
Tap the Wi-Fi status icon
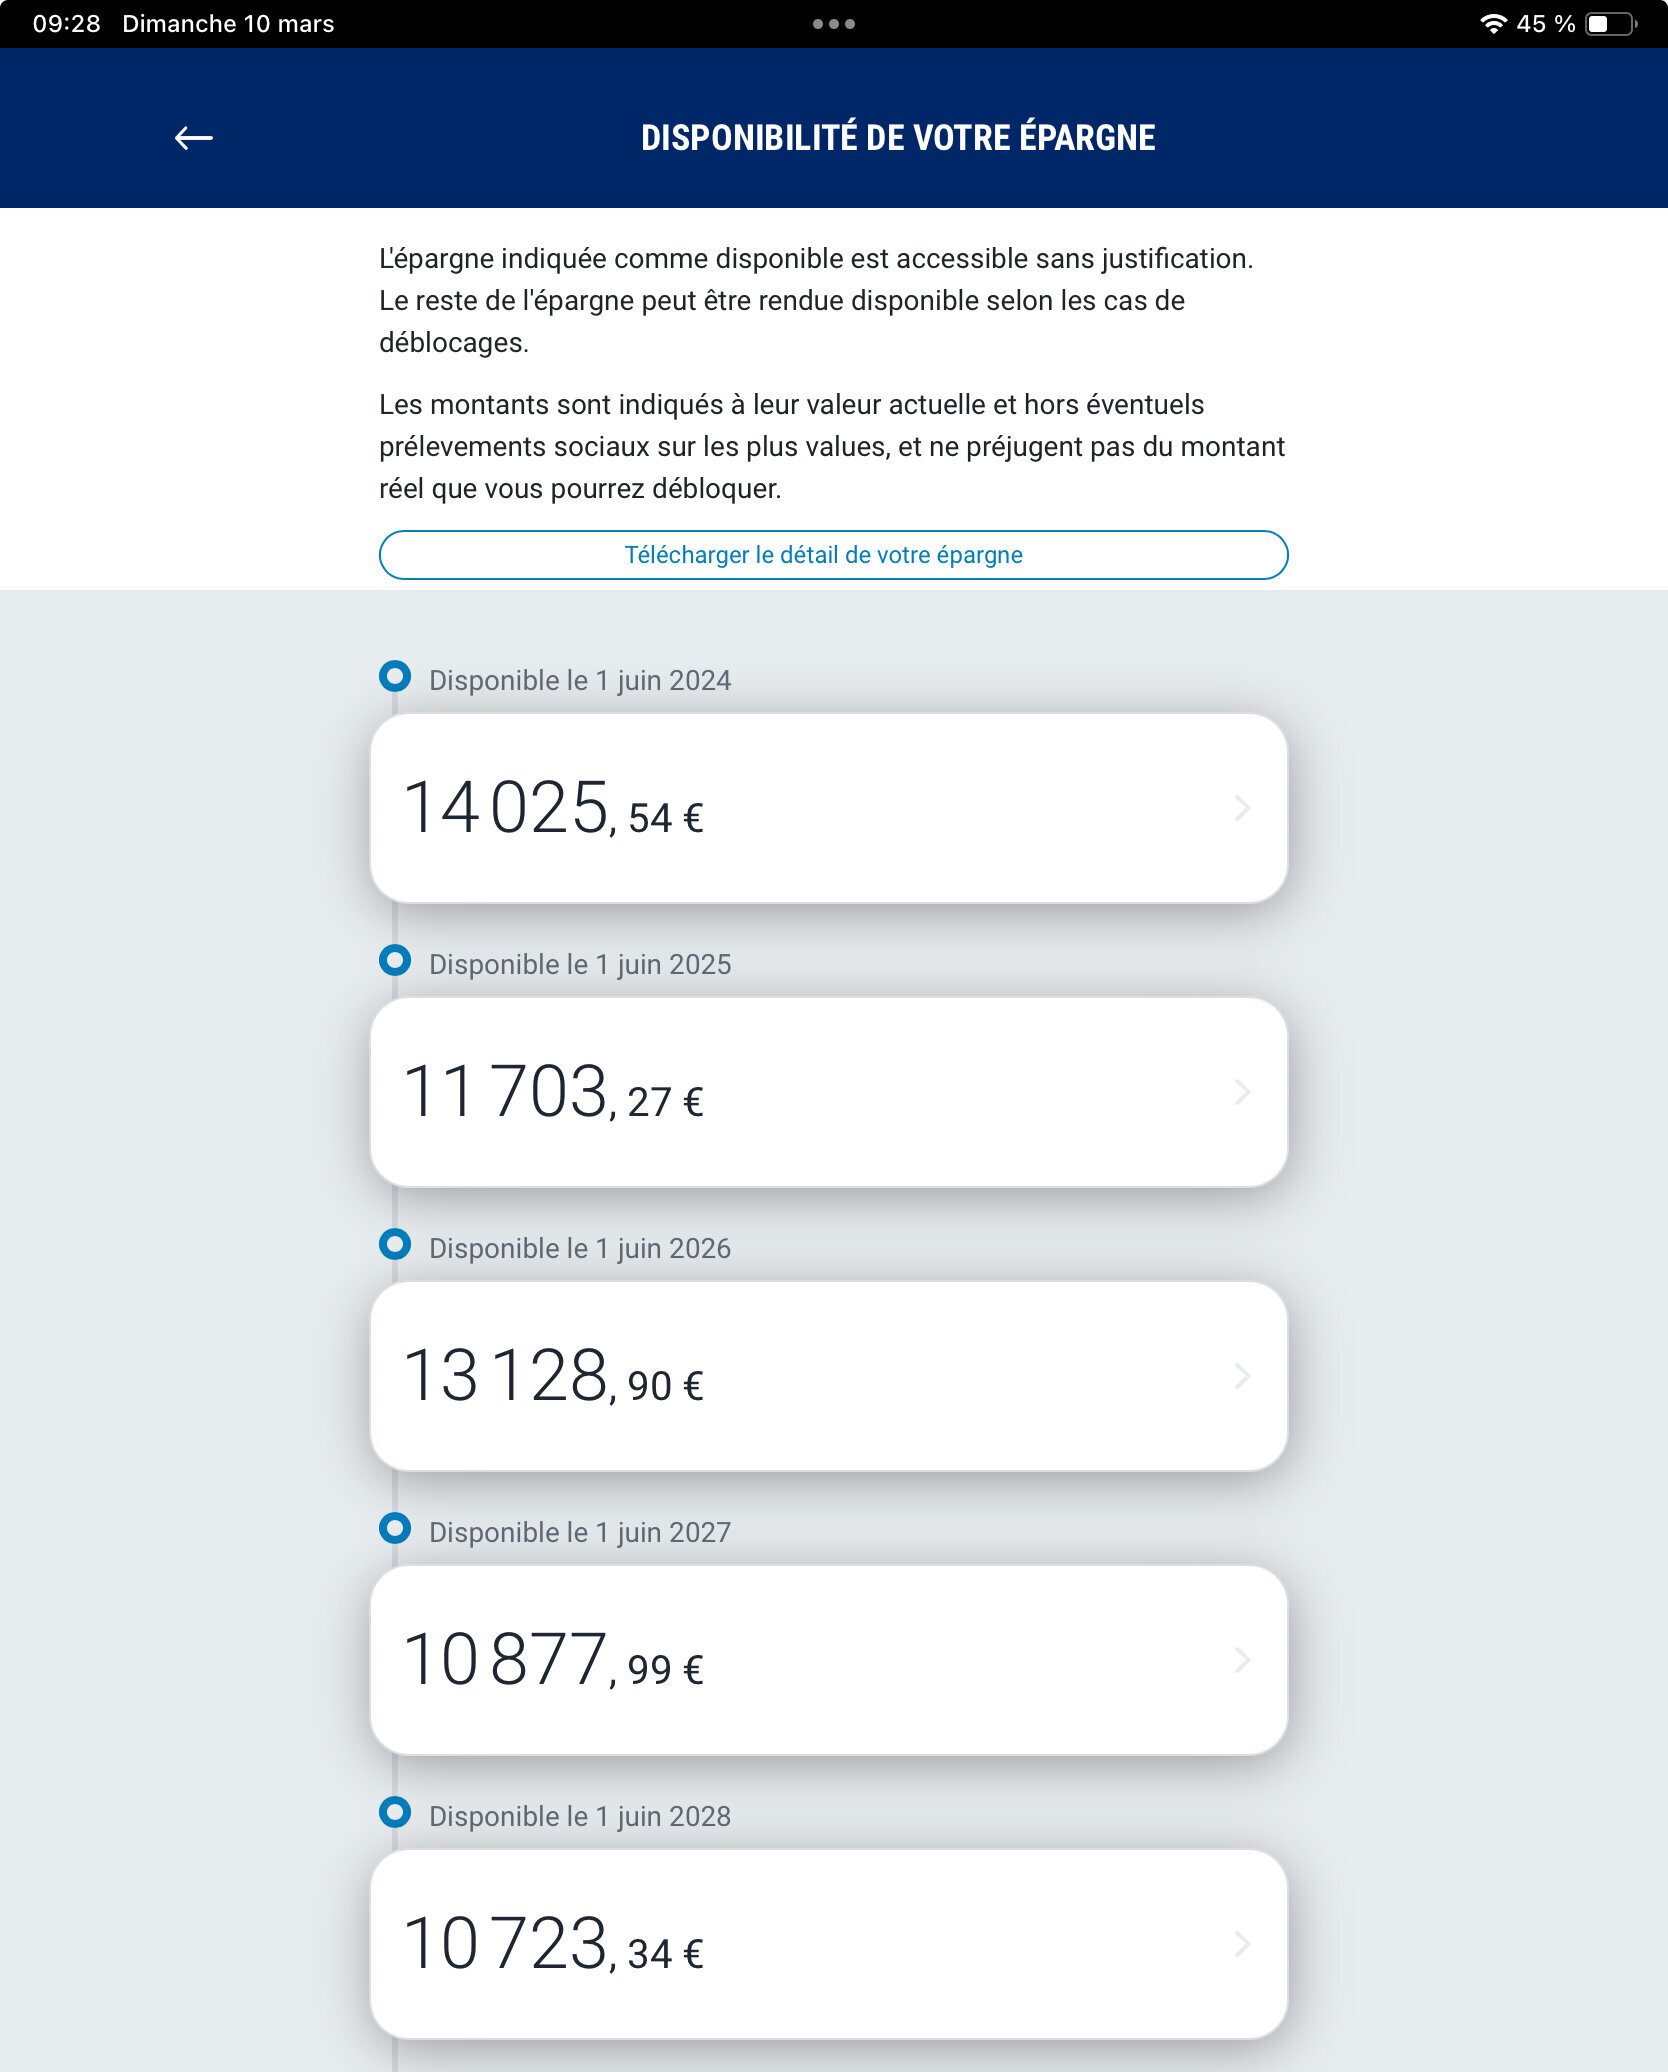coord(1493,24)
